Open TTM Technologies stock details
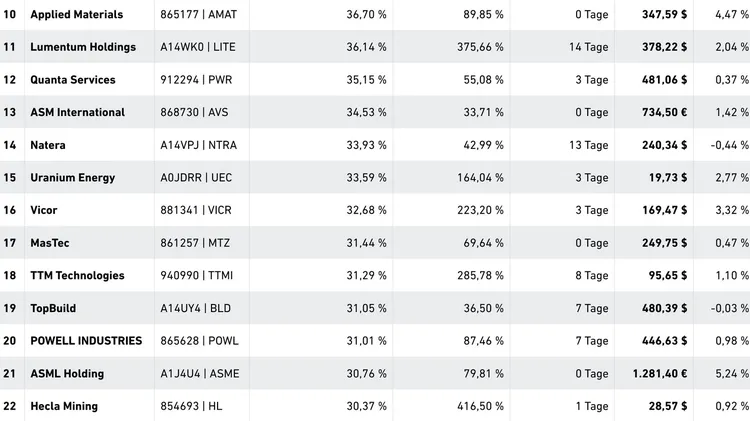 [x=78, y=276]
